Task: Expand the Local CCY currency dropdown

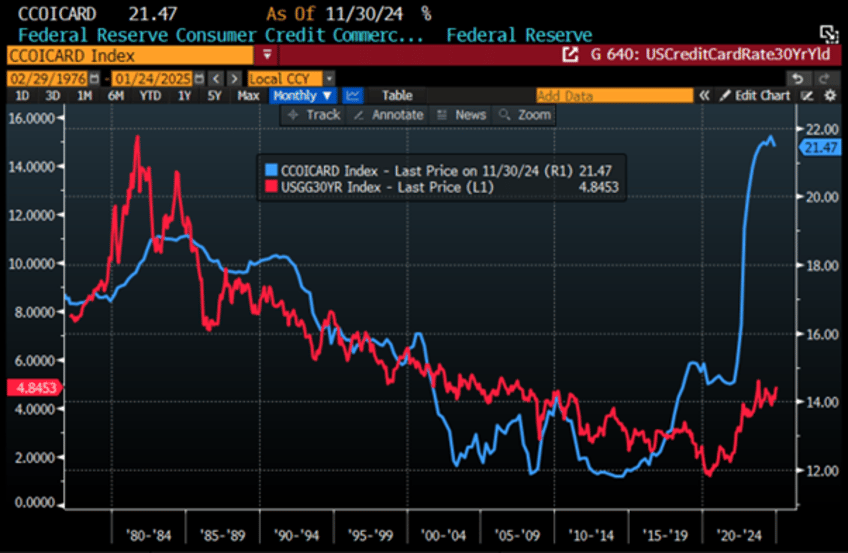Action: pyautogui.click(x=329, y=79)
